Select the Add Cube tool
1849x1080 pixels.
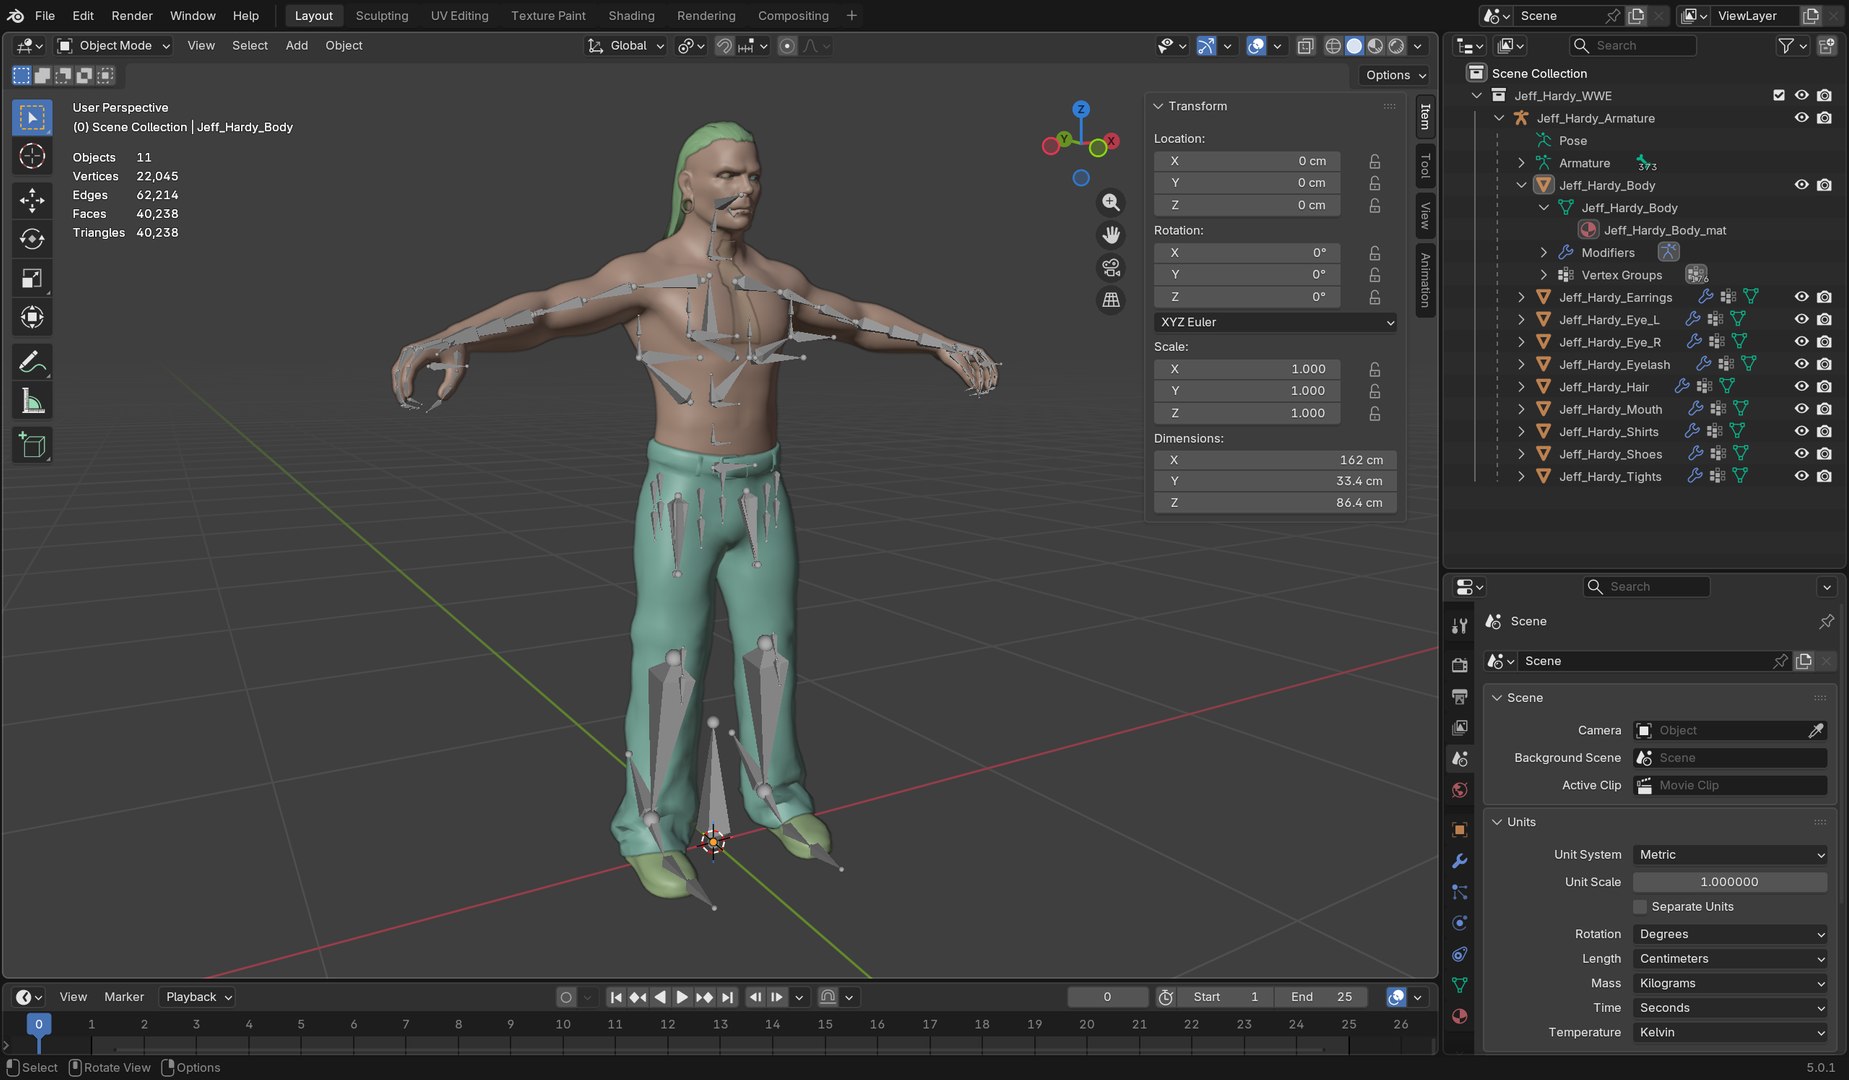click(x=32, y=445)
